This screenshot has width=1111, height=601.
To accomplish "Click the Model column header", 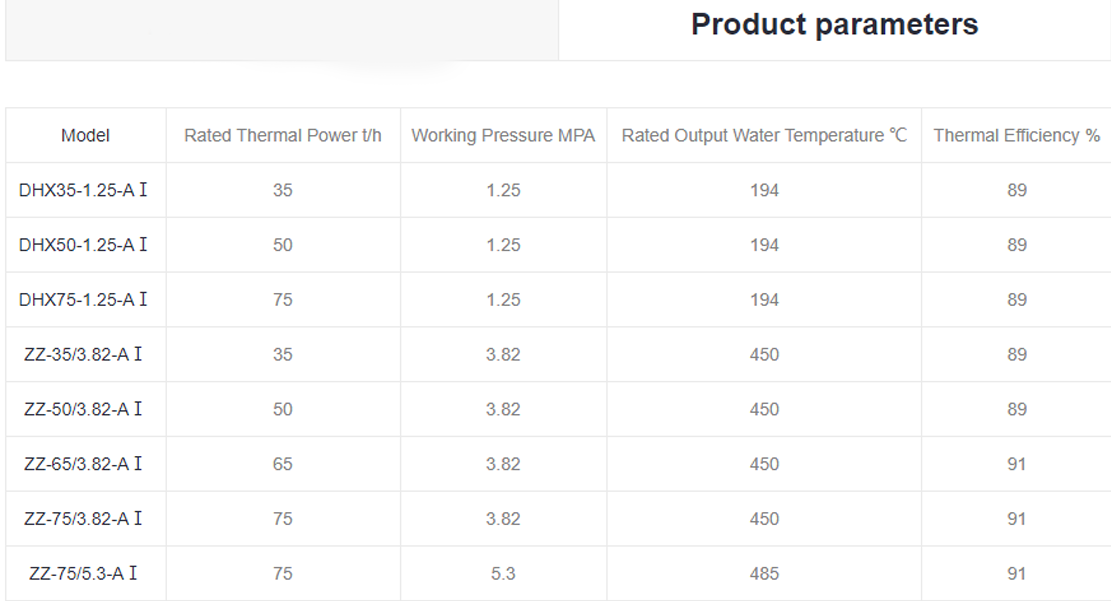I will pos(85,135).
